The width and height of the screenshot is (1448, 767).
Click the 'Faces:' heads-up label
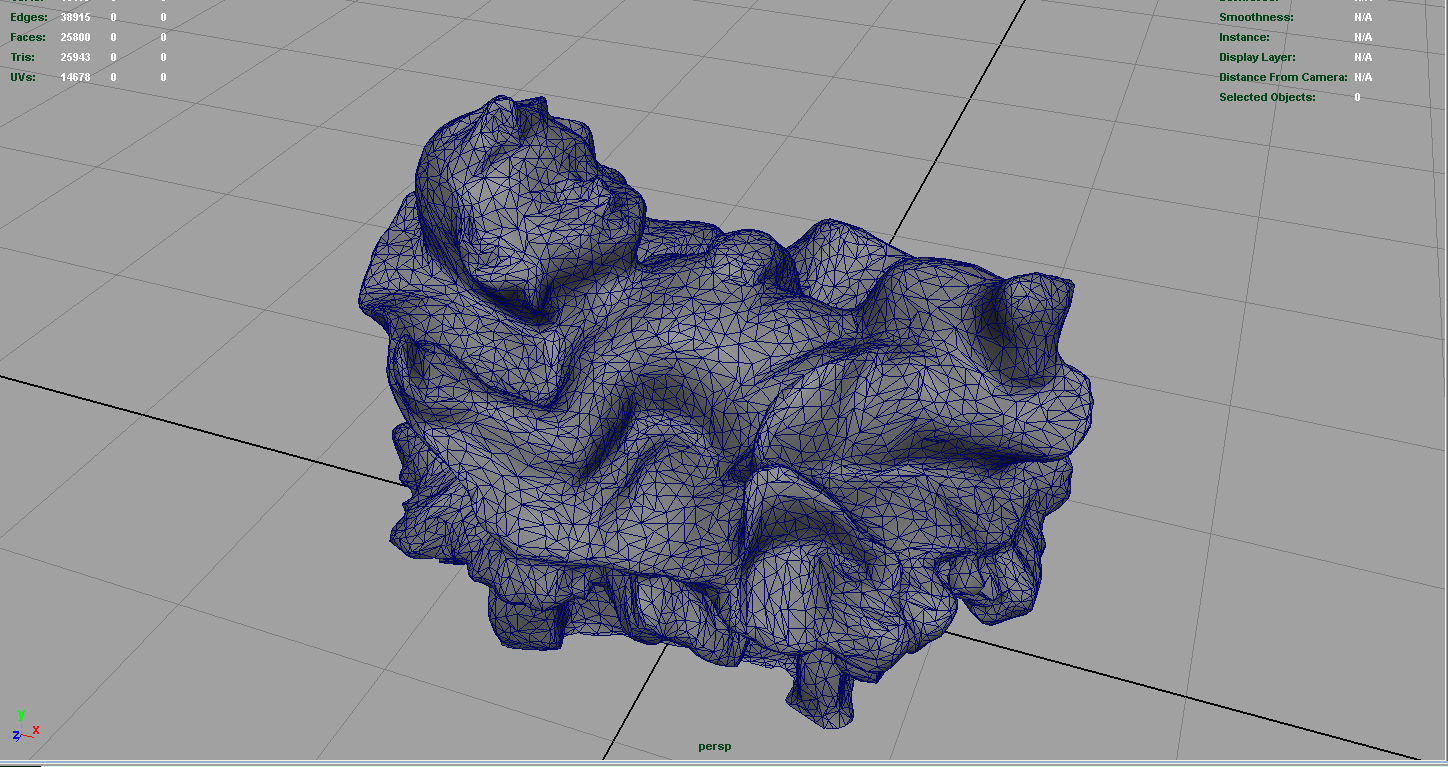pyautogui.click(x=28, y=37)
